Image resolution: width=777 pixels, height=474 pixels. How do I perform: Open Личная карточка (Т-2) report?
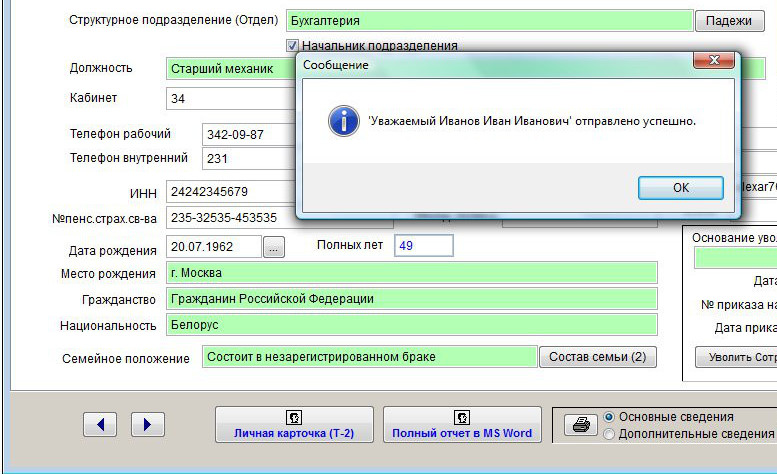click(x=294, y=424)
